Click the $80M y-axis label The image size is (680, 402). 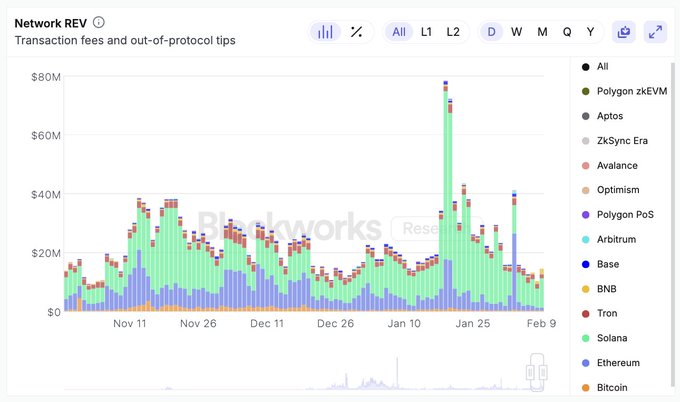46,77
